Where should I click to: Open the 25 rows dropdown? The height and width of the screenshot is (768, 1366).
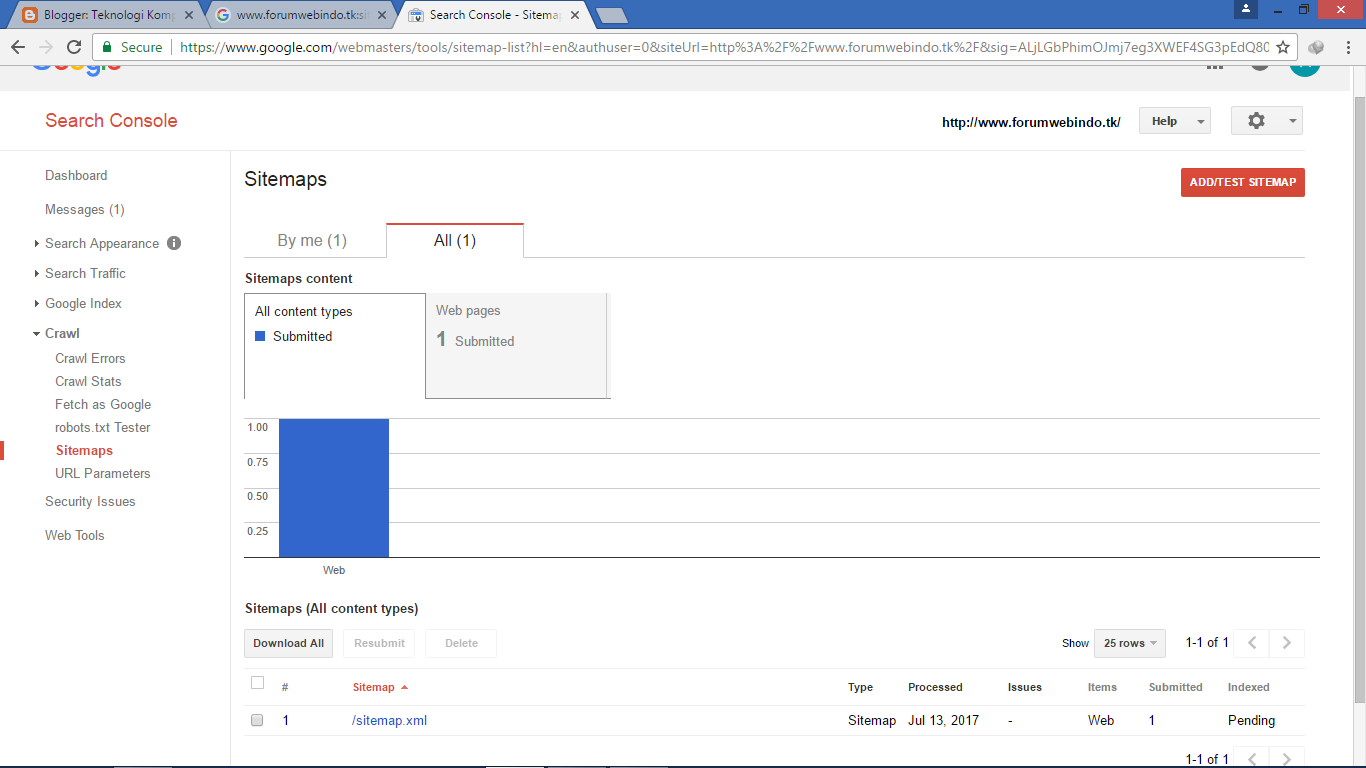click(x=1130, y=643)
